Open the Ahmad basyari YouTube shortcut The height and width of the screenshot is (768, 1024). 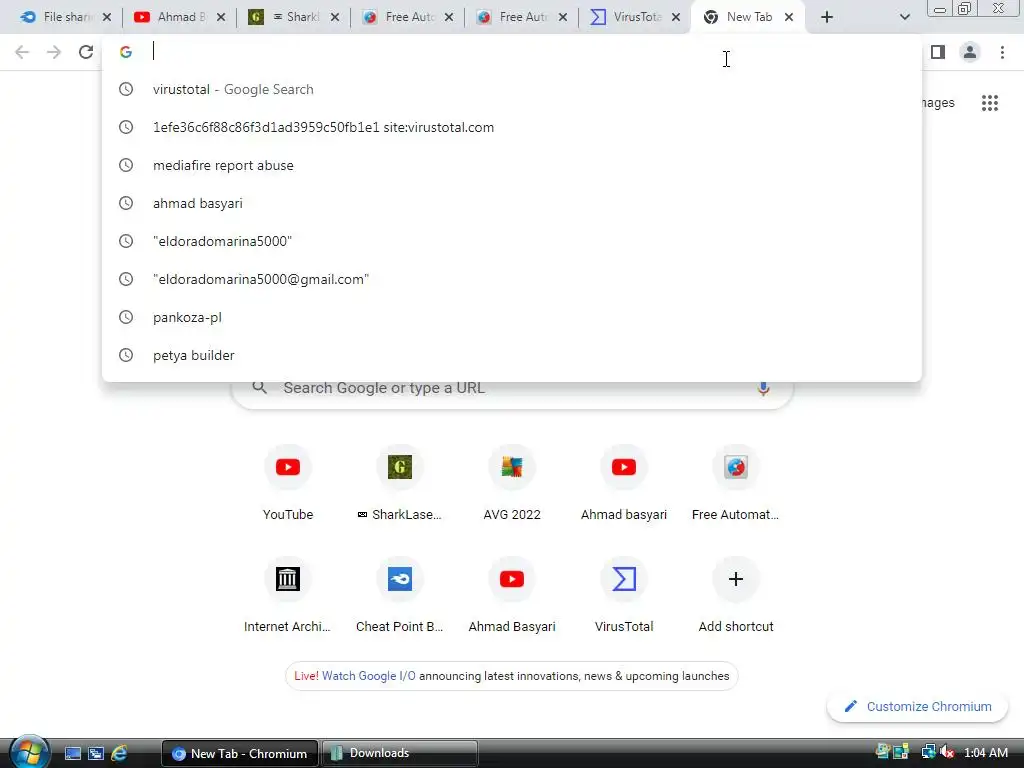(x=624, y=484)
